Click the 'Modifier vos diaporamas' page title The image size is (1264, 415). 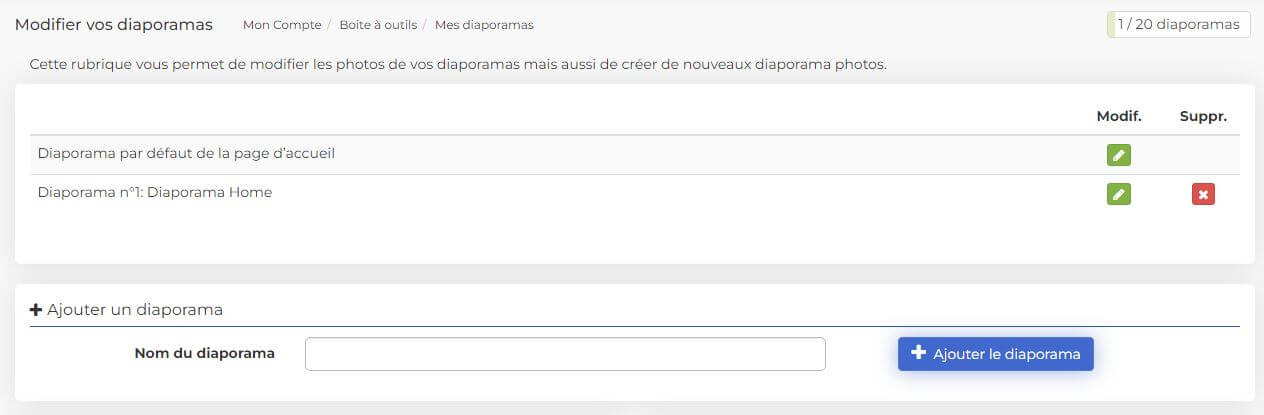(x=114, y=25)
